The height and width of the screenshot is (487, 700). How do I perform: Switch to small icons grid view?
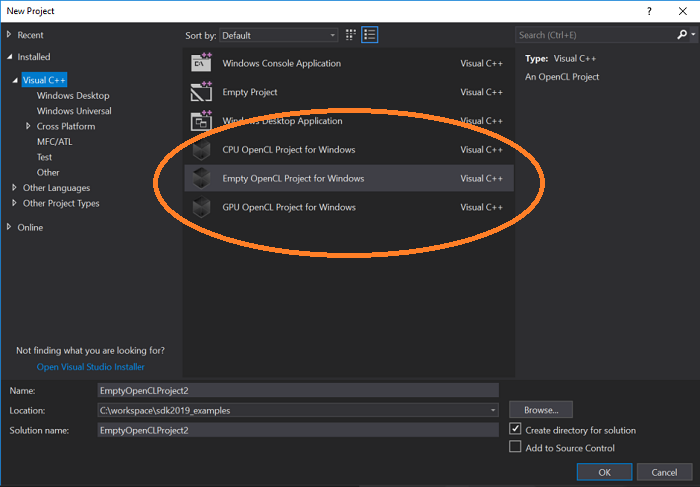click(x=351, y=35)
